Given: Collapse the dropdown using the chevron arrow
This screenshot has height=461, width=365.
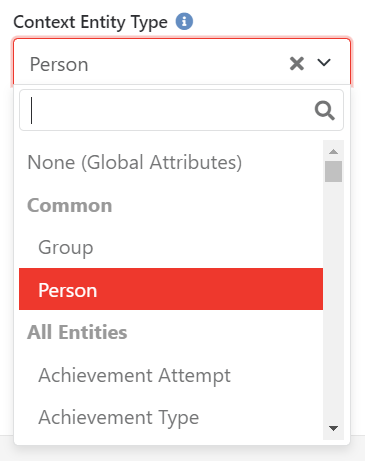Looking at the screenshot, I should (x=324, y=62).
